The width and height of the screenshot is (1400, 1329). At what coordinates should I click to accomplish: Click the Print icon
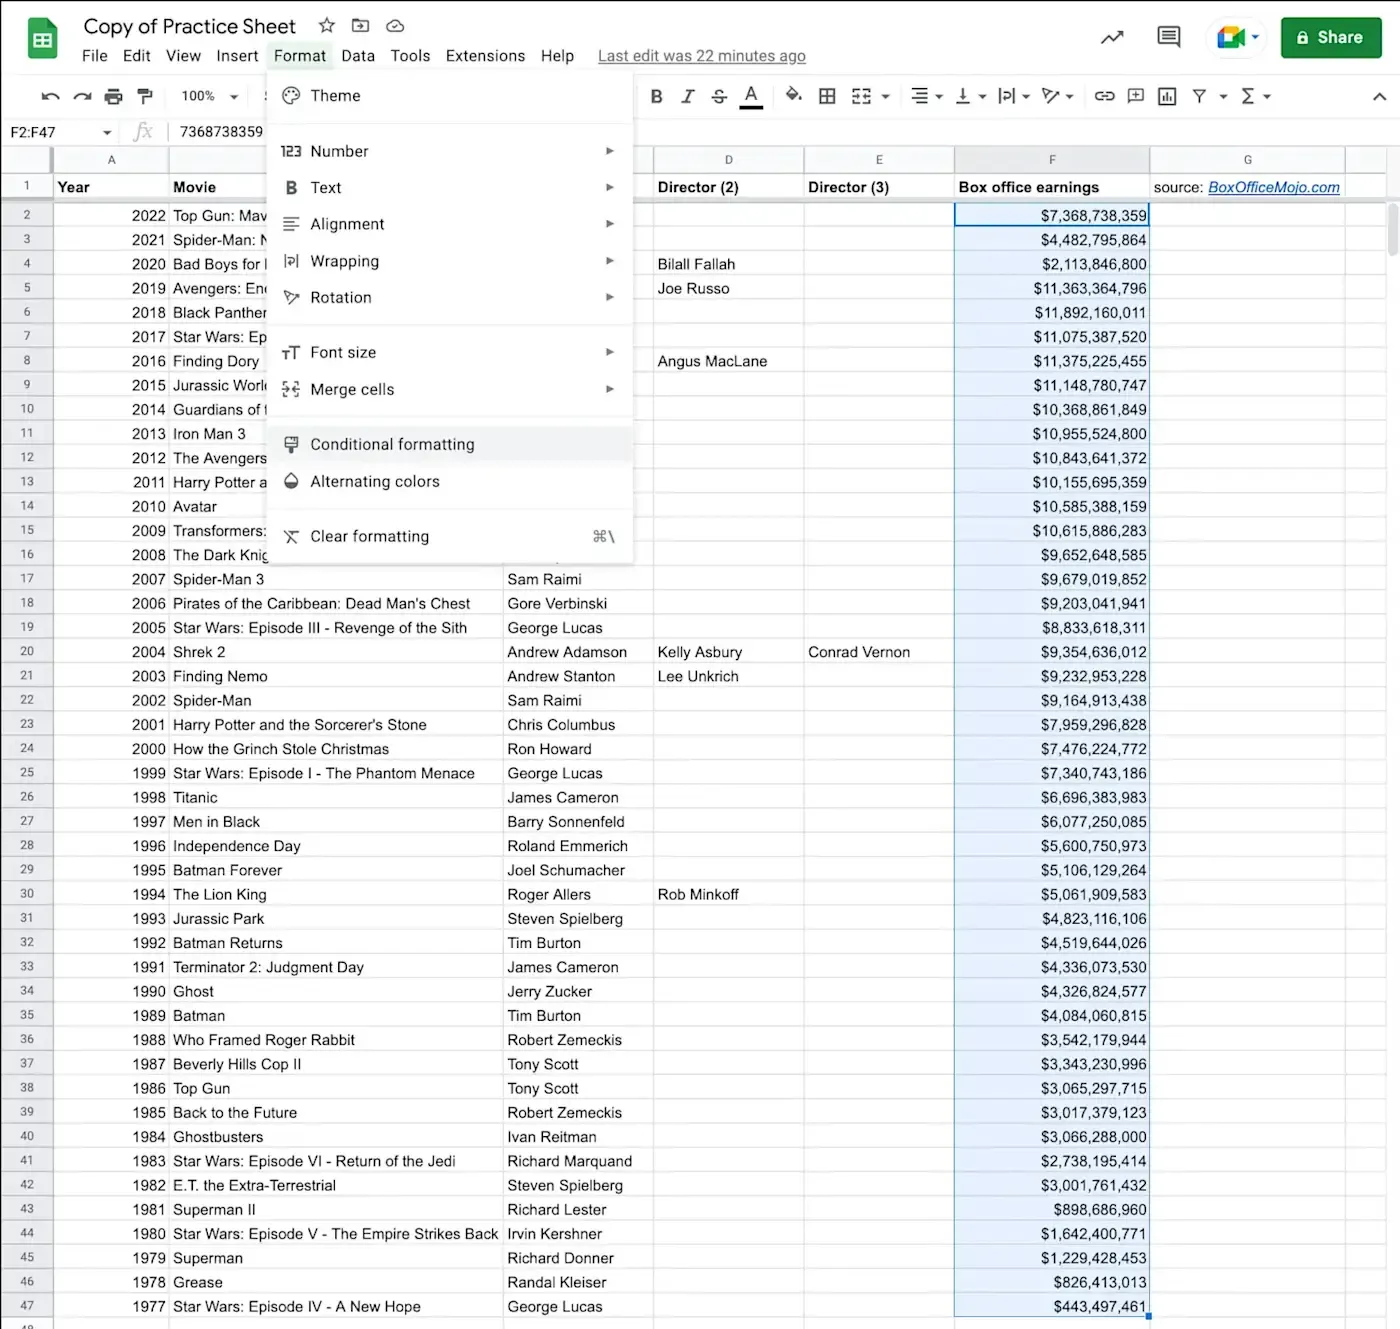pos(113,96)
